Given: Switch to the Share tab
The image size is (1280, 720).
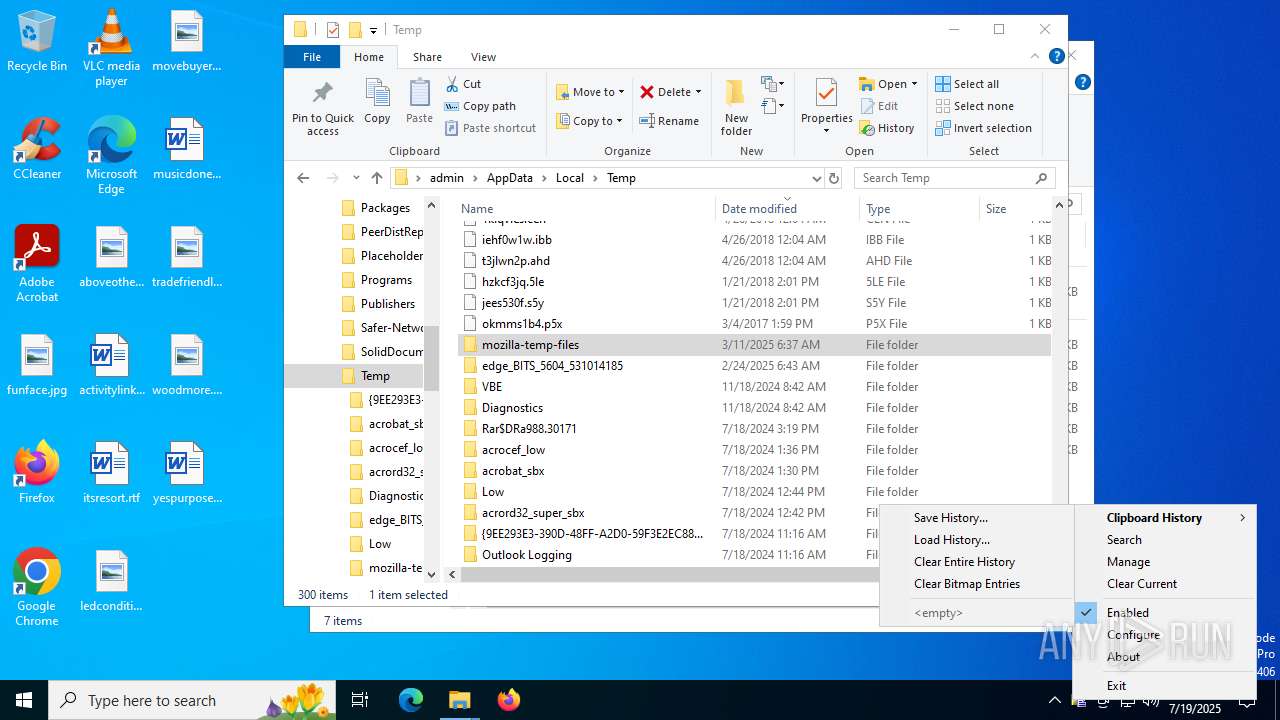Looking at the screenshot, I should coord(427,57).
